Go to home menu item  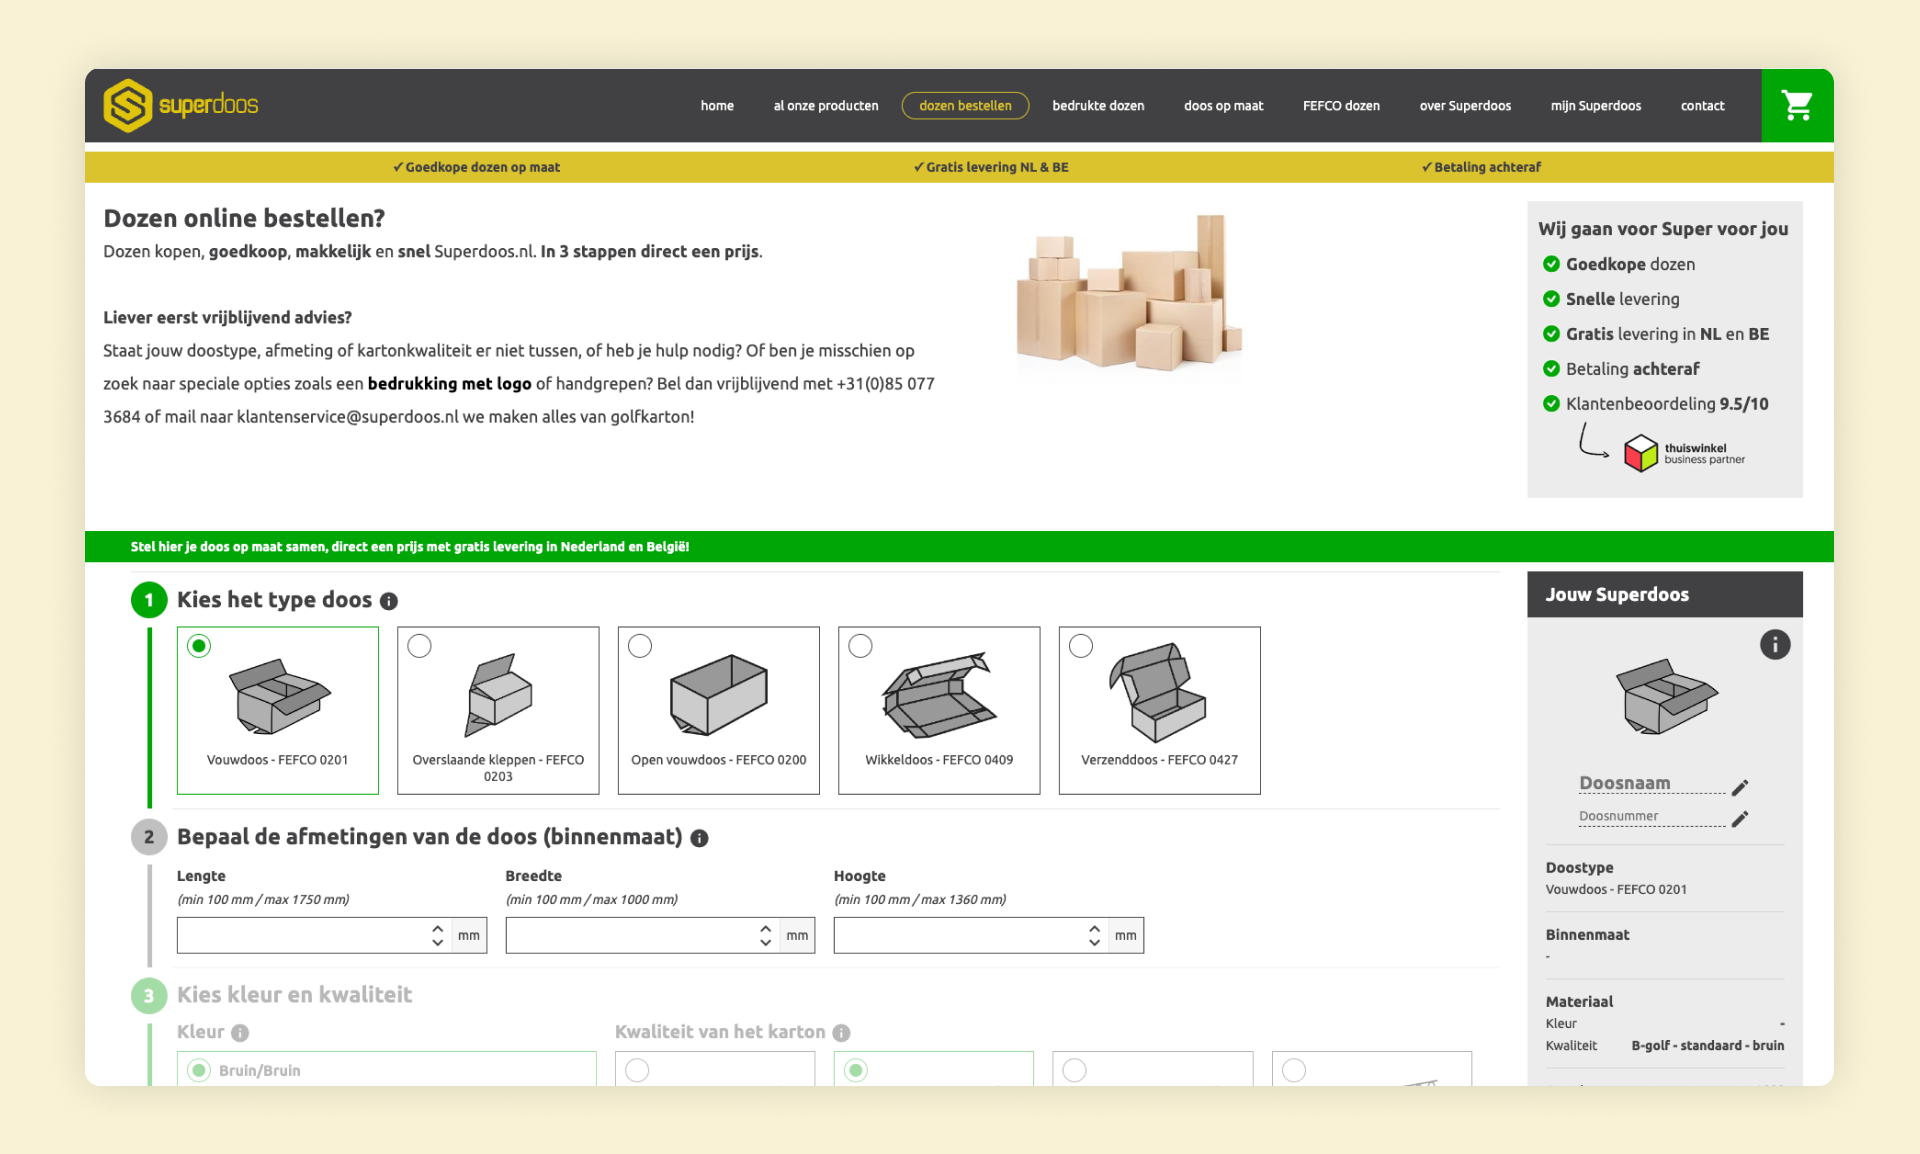[717, 106]
